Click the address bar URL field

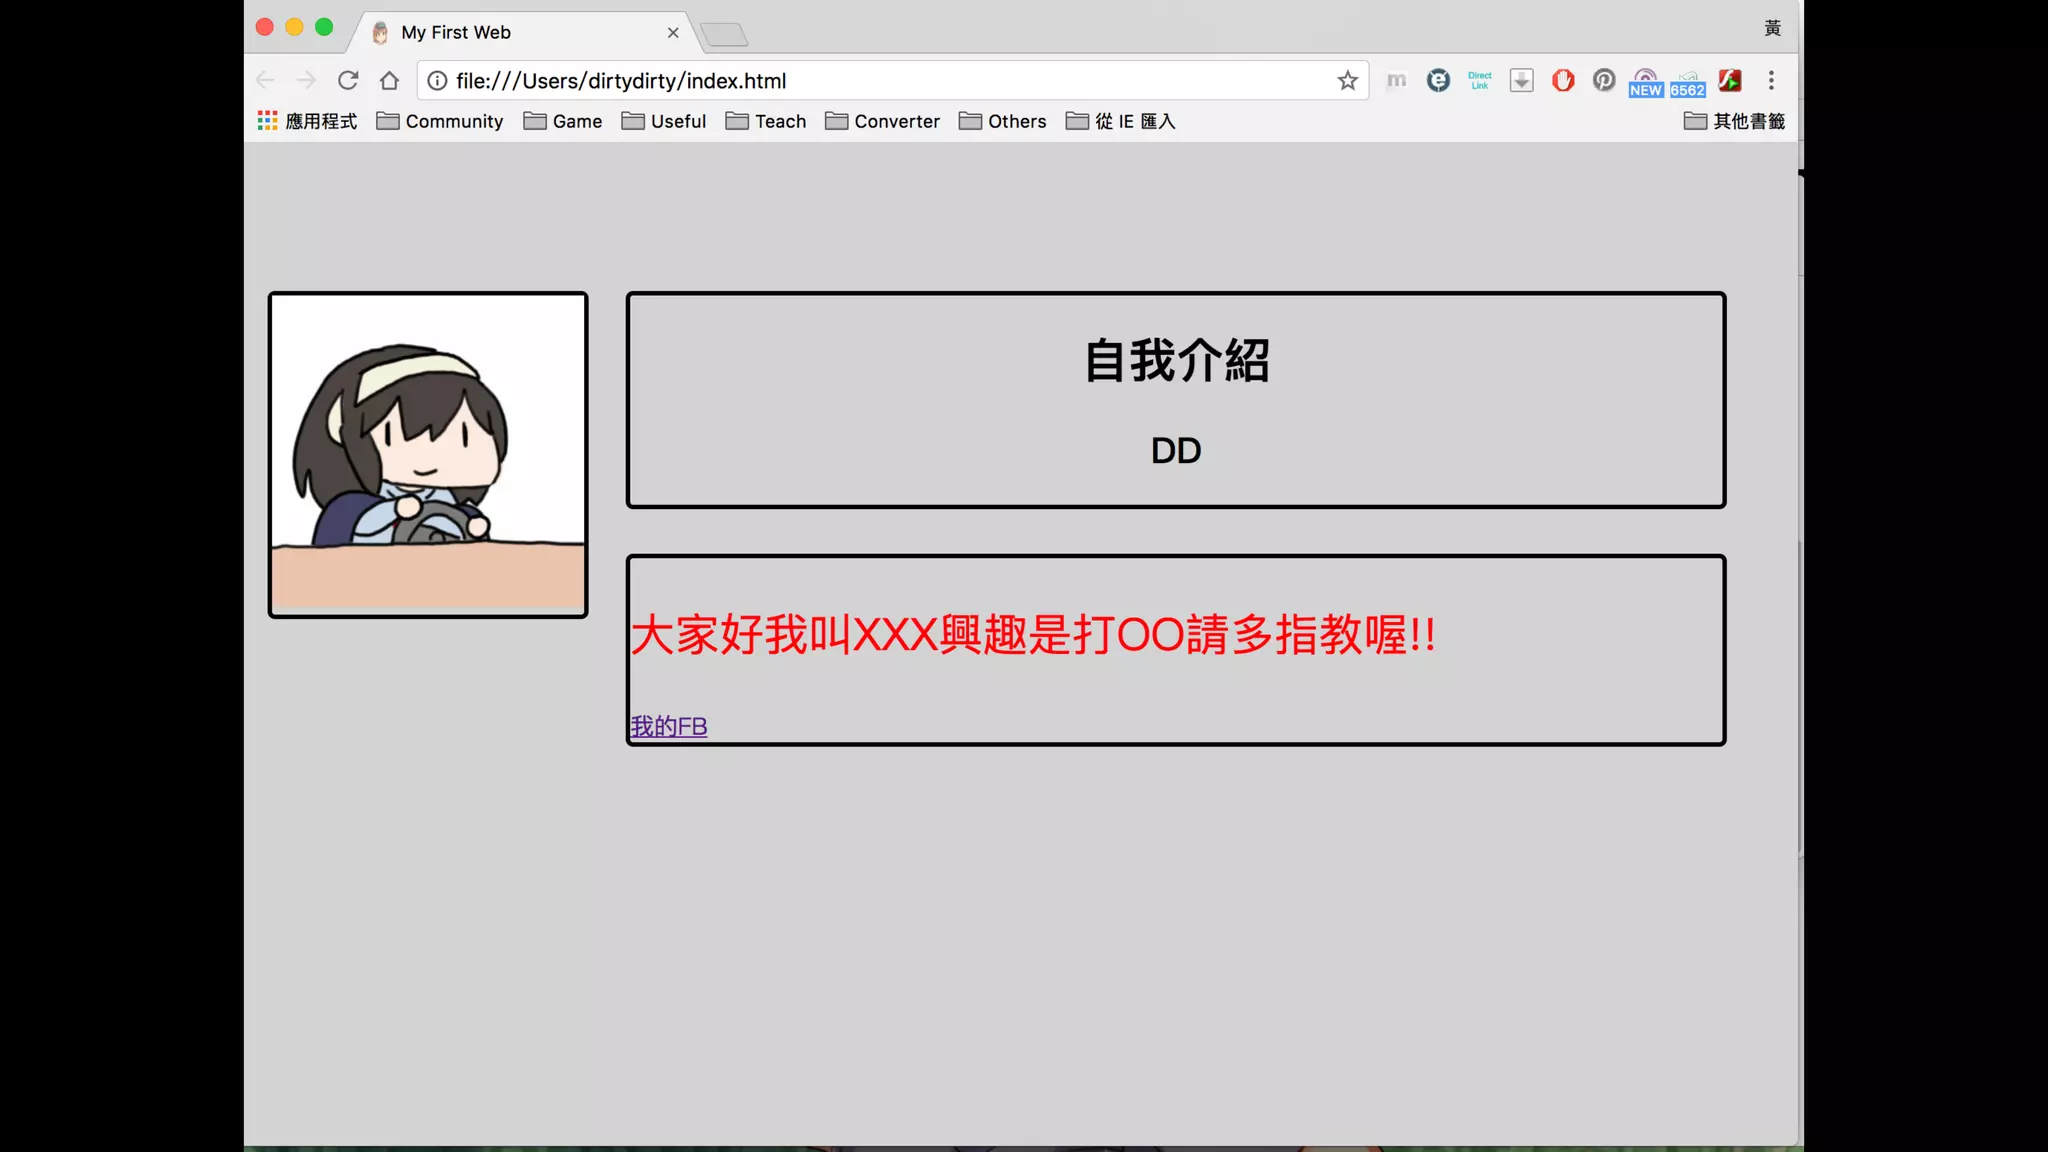[x=880, y=81]
